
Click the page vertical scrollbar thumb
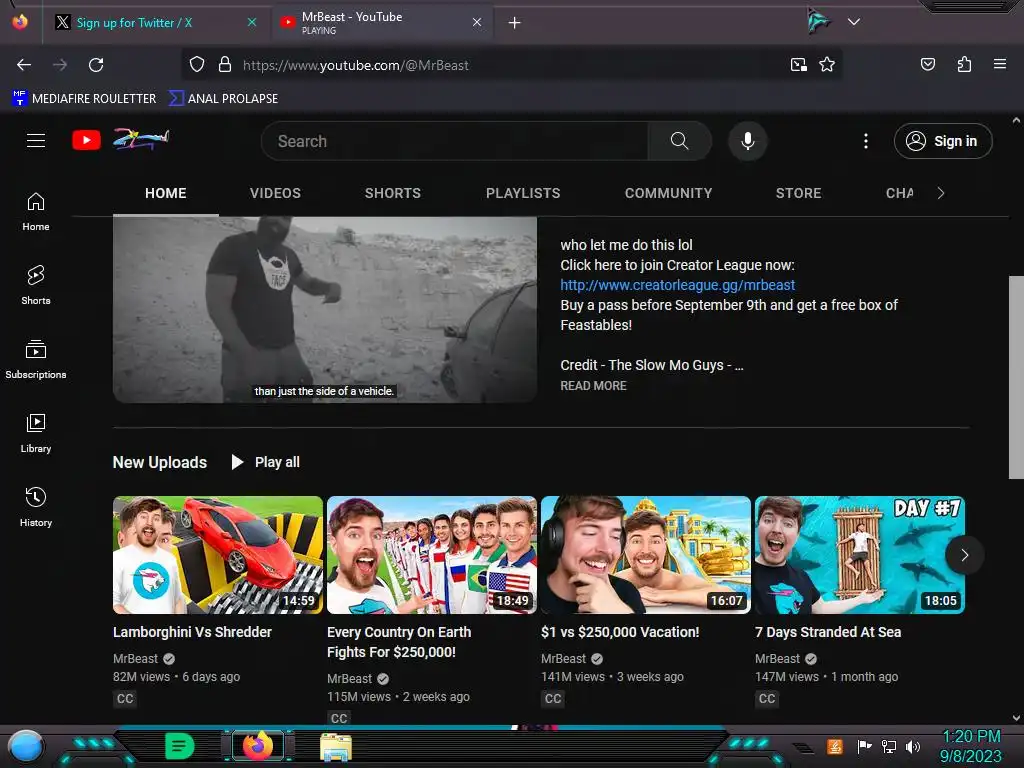(x=1016, y=377)
